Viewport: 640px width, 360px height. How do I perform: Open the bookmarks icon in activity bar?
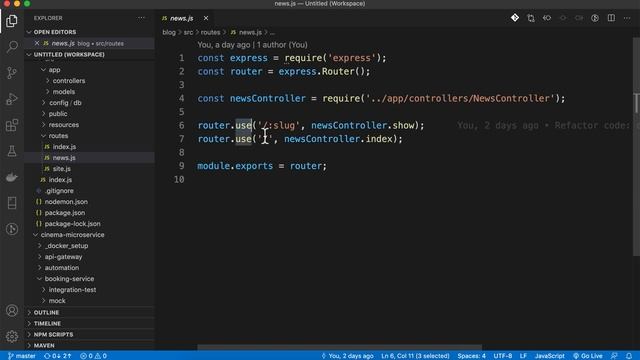point(12,203)
